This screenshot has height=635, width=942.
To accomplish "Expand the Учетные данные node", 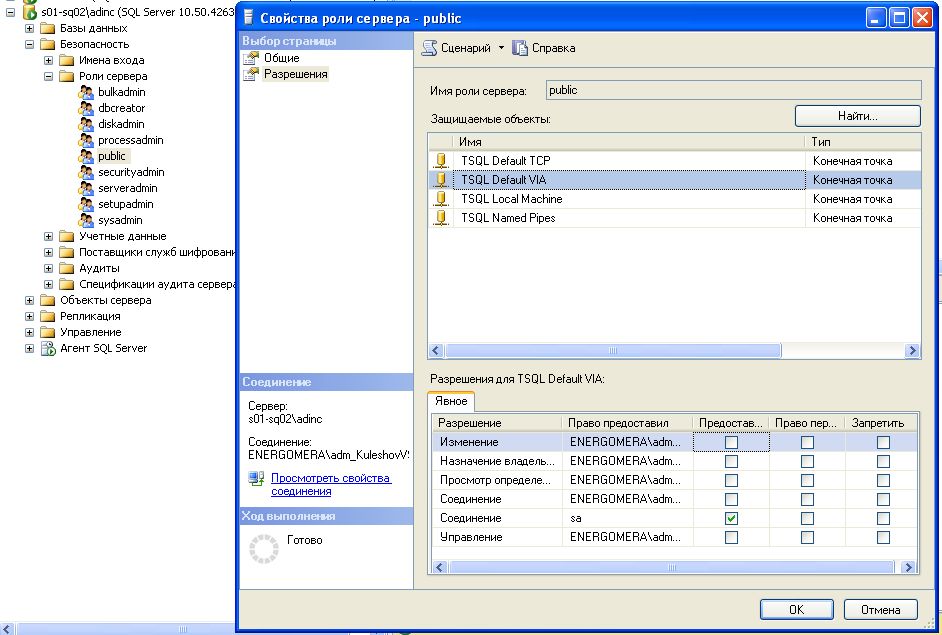I will pos(49,237).
